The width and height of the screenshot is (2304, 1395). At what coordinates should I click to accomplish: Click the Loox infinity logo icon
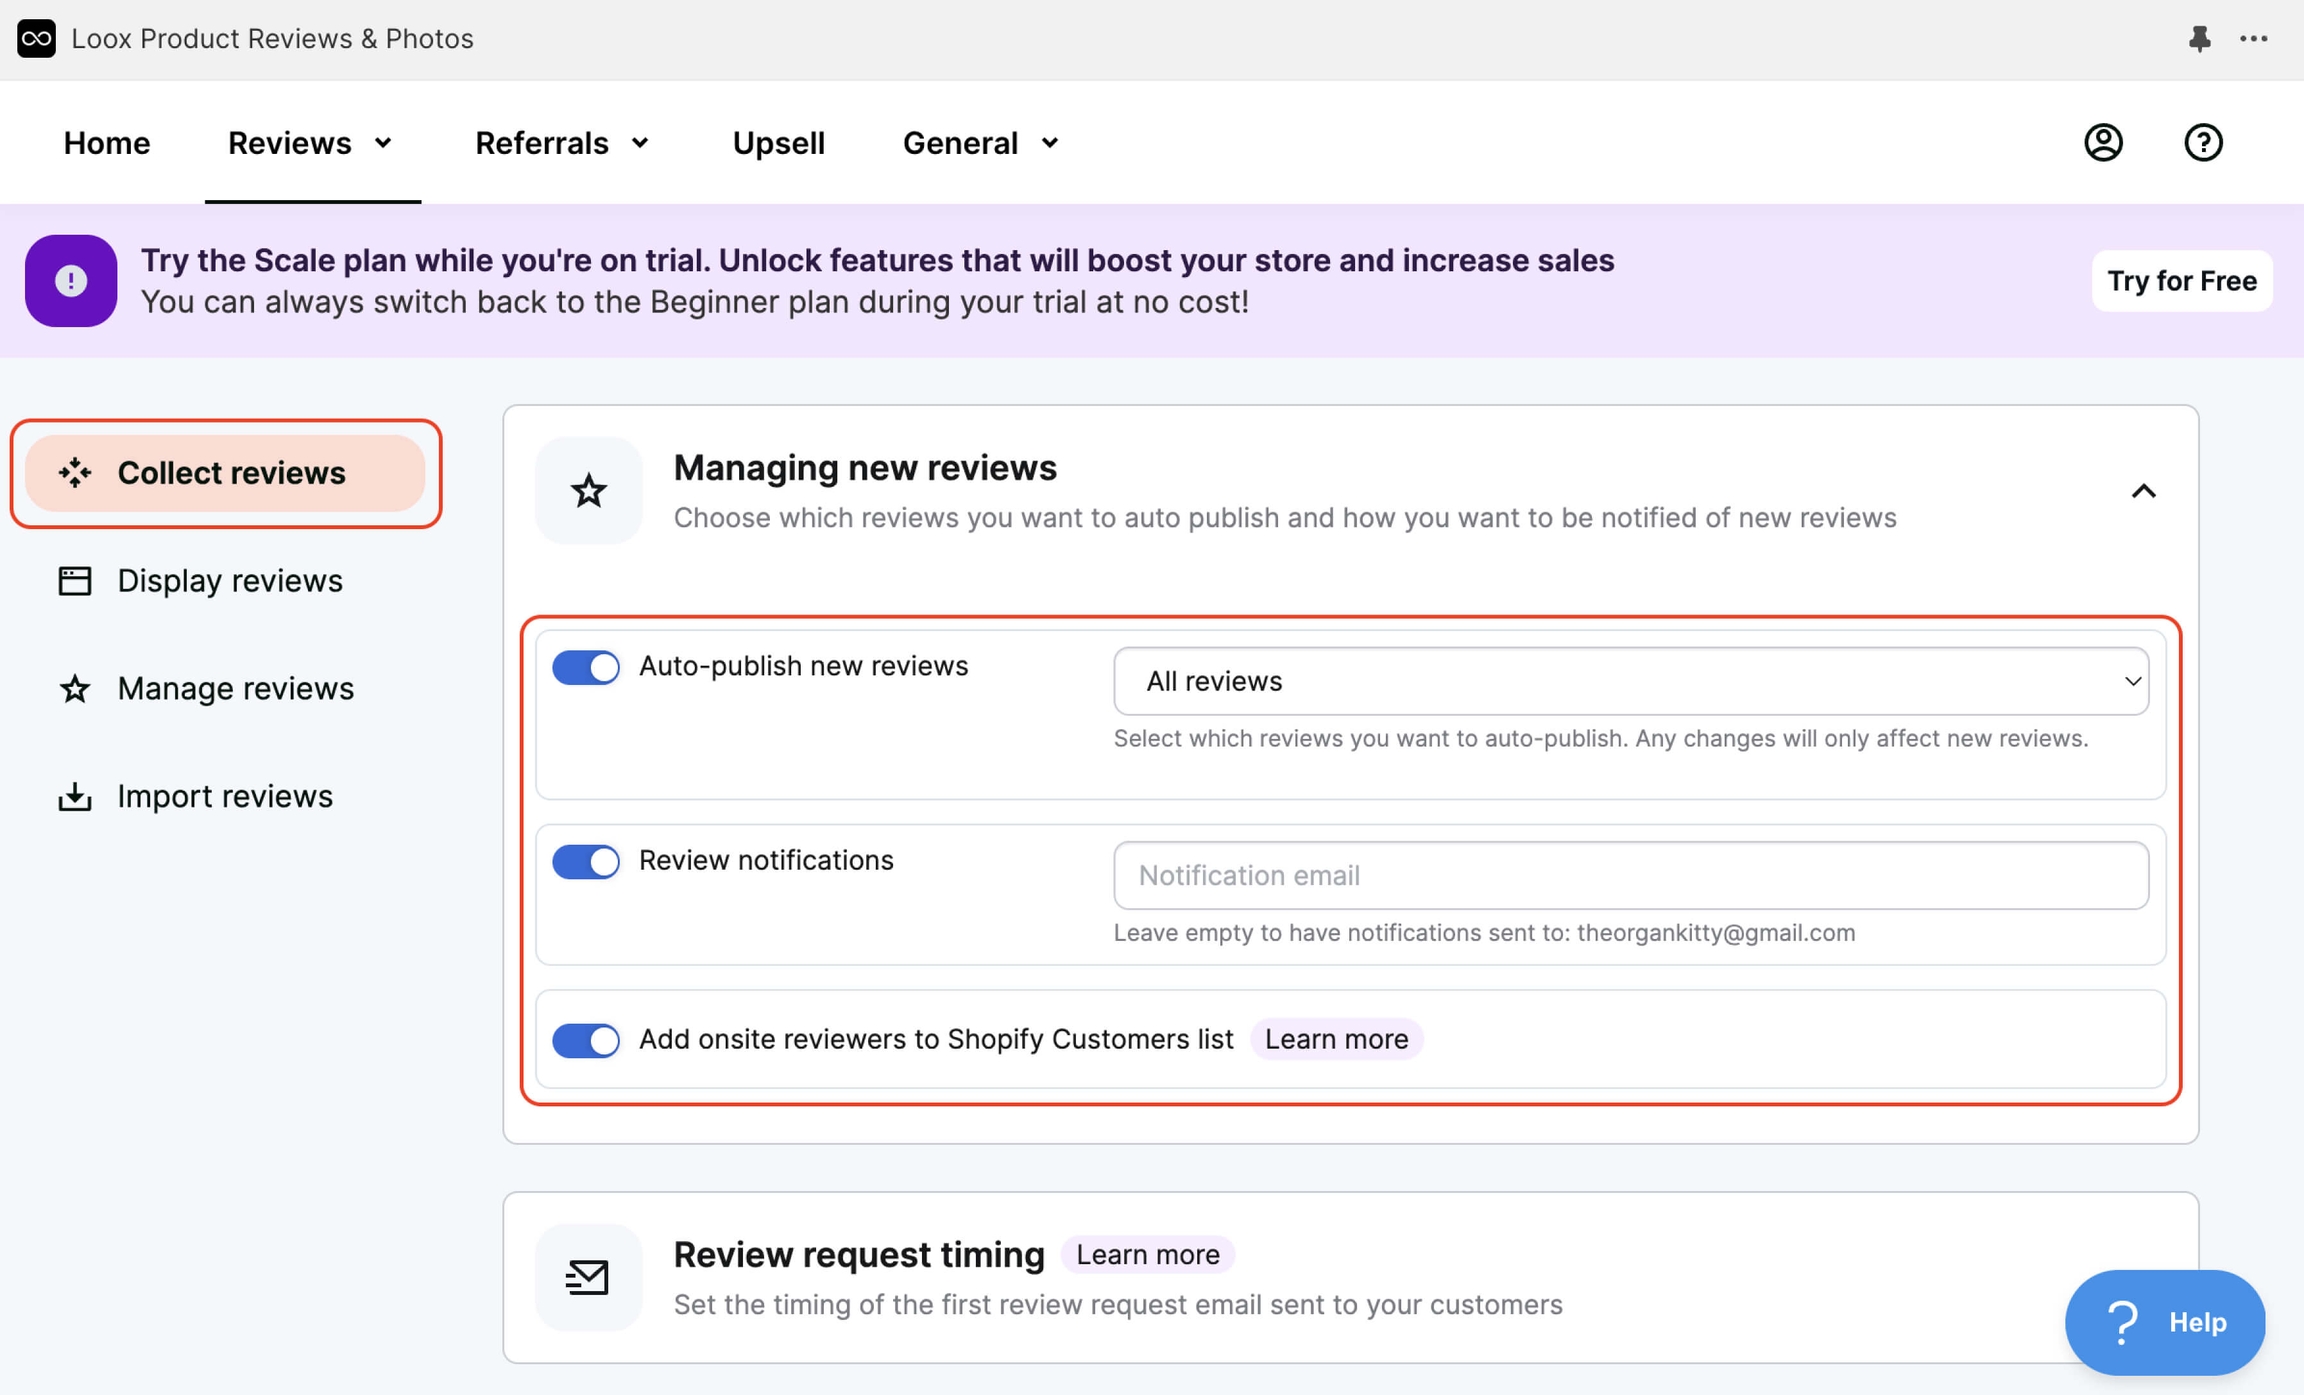coord(36,38)
